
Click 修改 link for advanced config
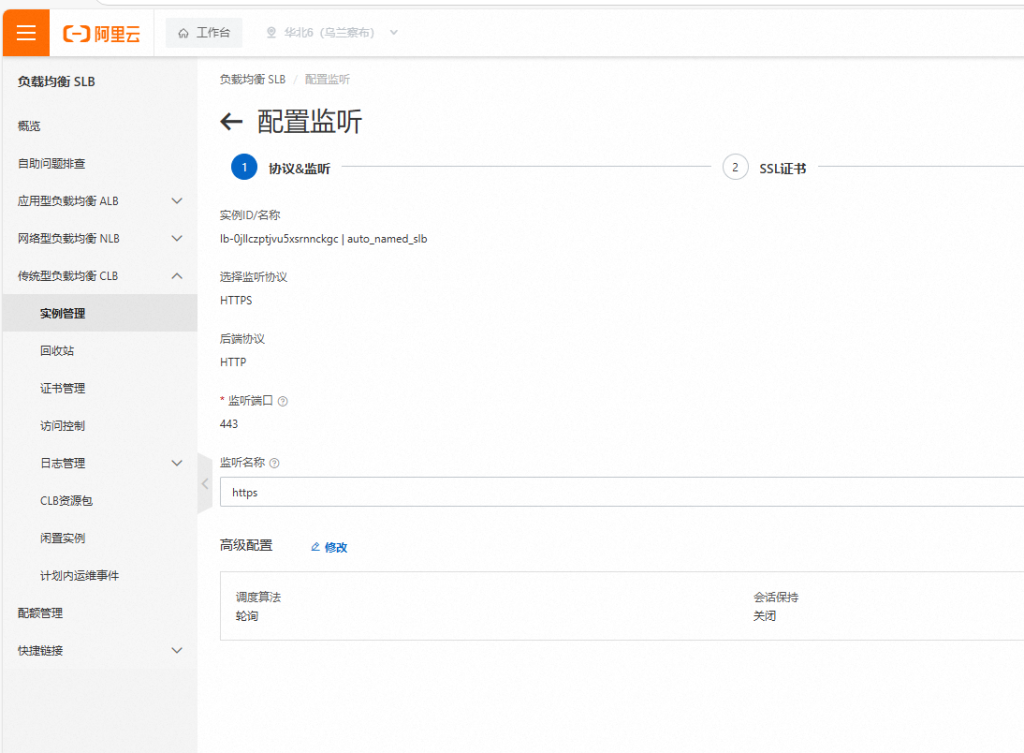coord(329,547)
